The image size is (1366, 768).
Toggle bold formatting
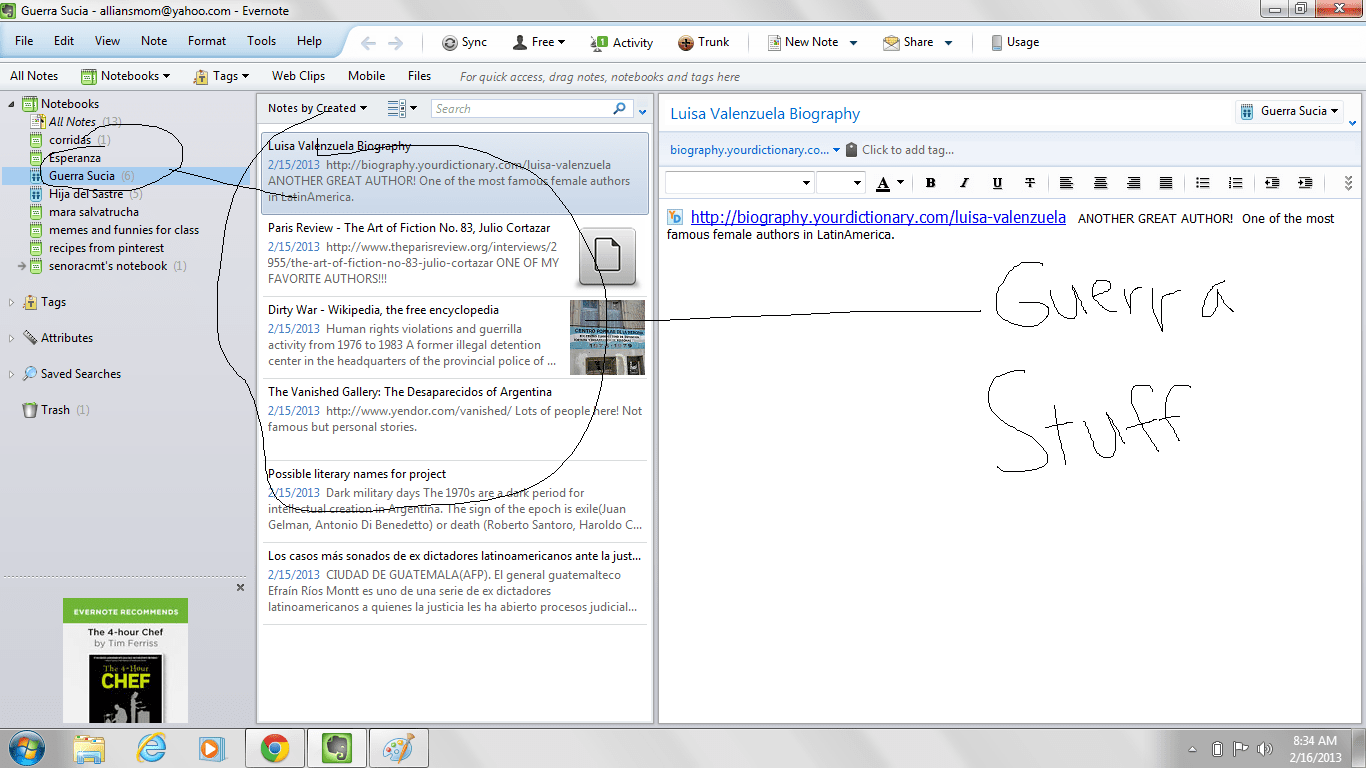click(930, 183)
